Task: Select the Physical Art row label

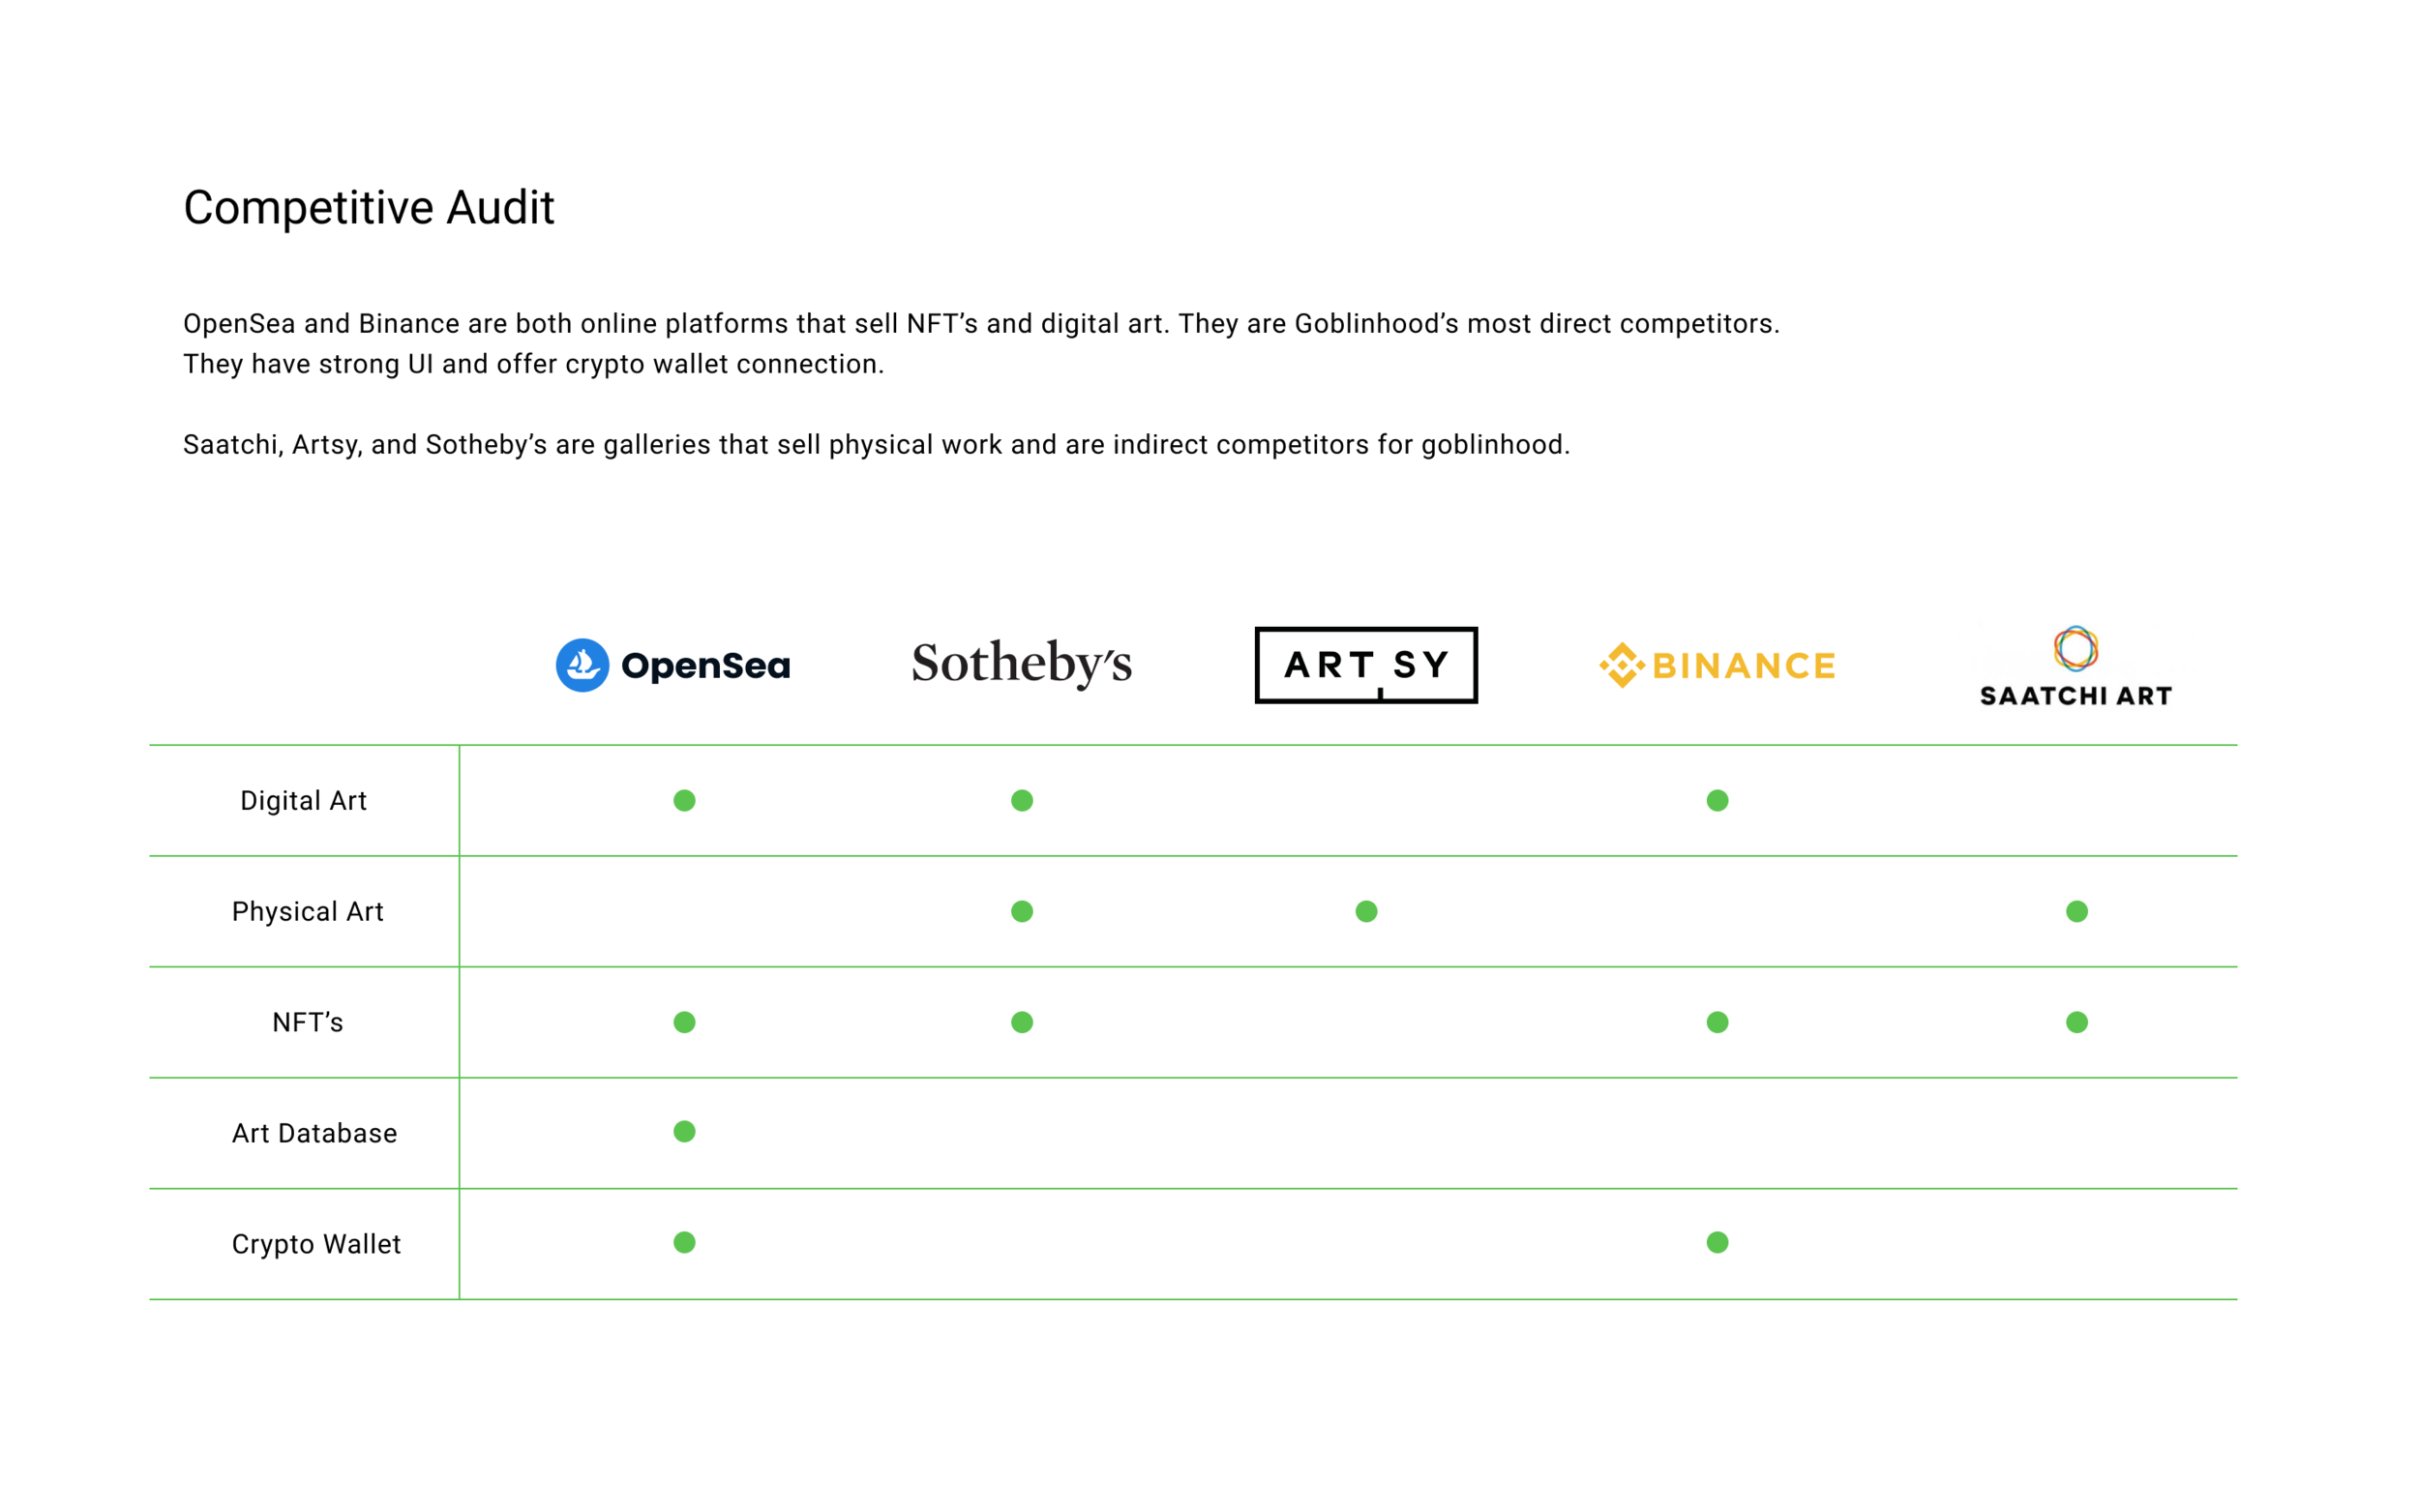Action: pyautogui.click(x=307, y=912)
